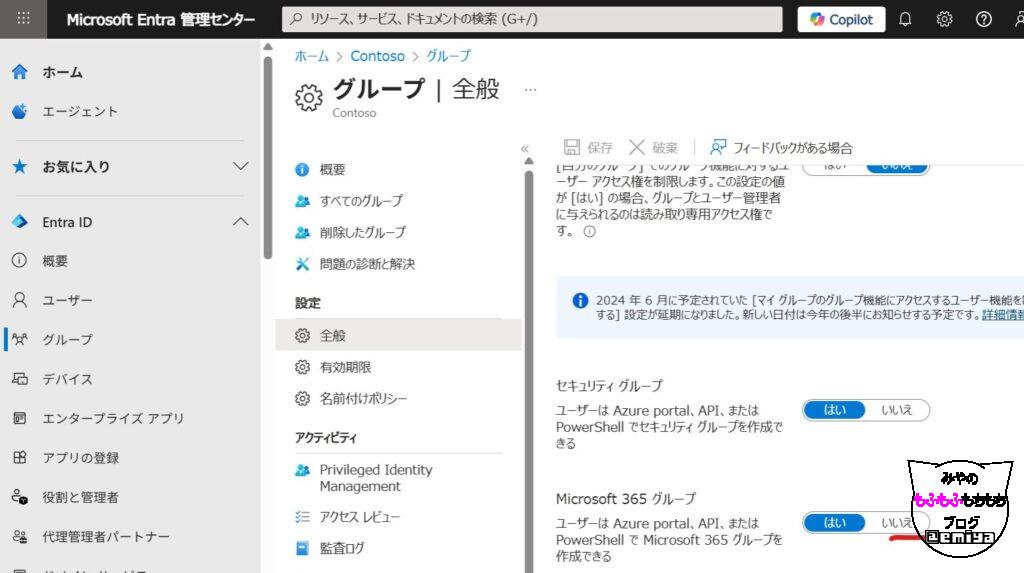Viewport: 1024px width, 573px height.
Task: Click the ユーザー person icon
Action: tap(20, 300)
